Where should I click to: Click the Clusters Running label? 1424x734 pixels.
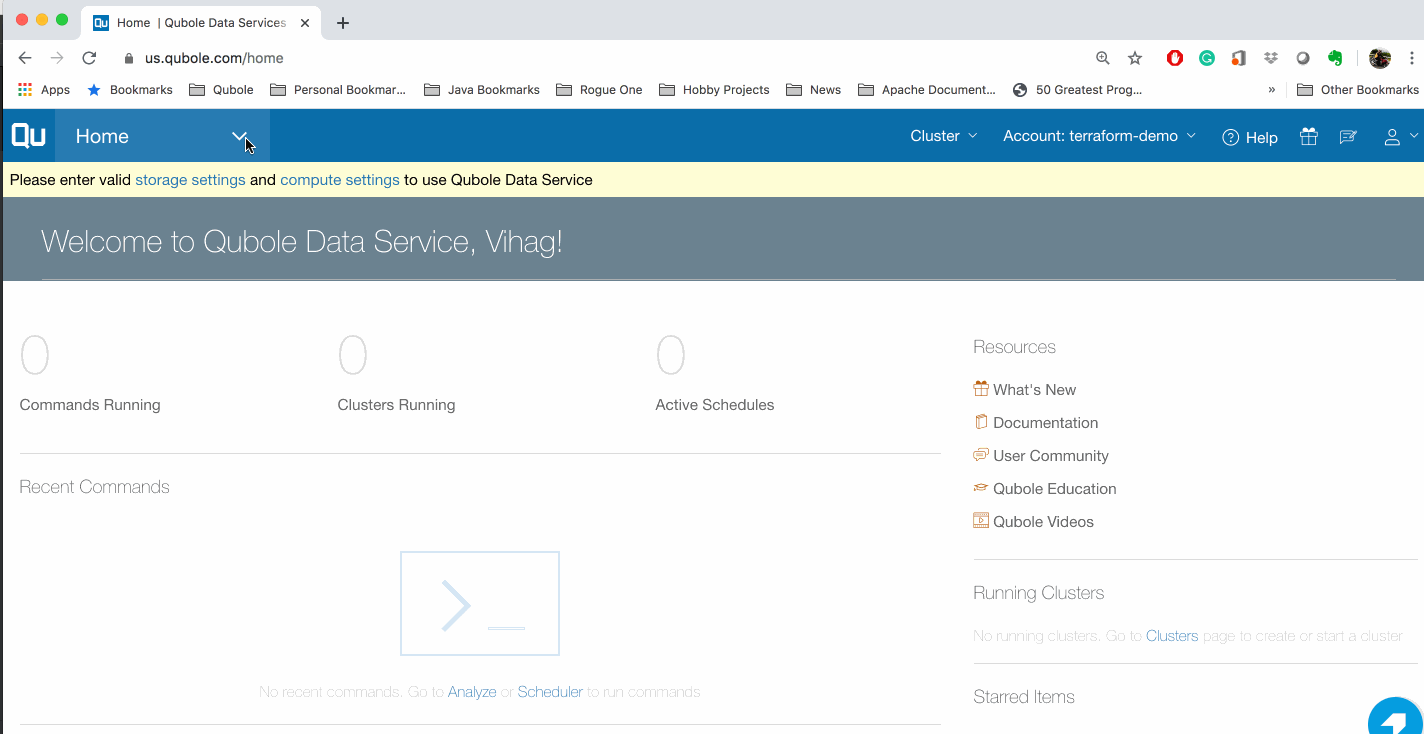(397, 405)
